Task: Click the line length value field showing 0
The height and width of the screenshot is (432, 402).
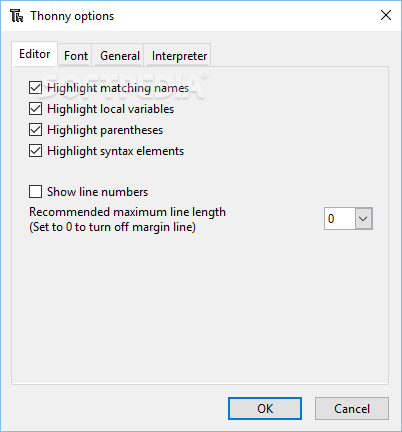Action: point(339,219)
